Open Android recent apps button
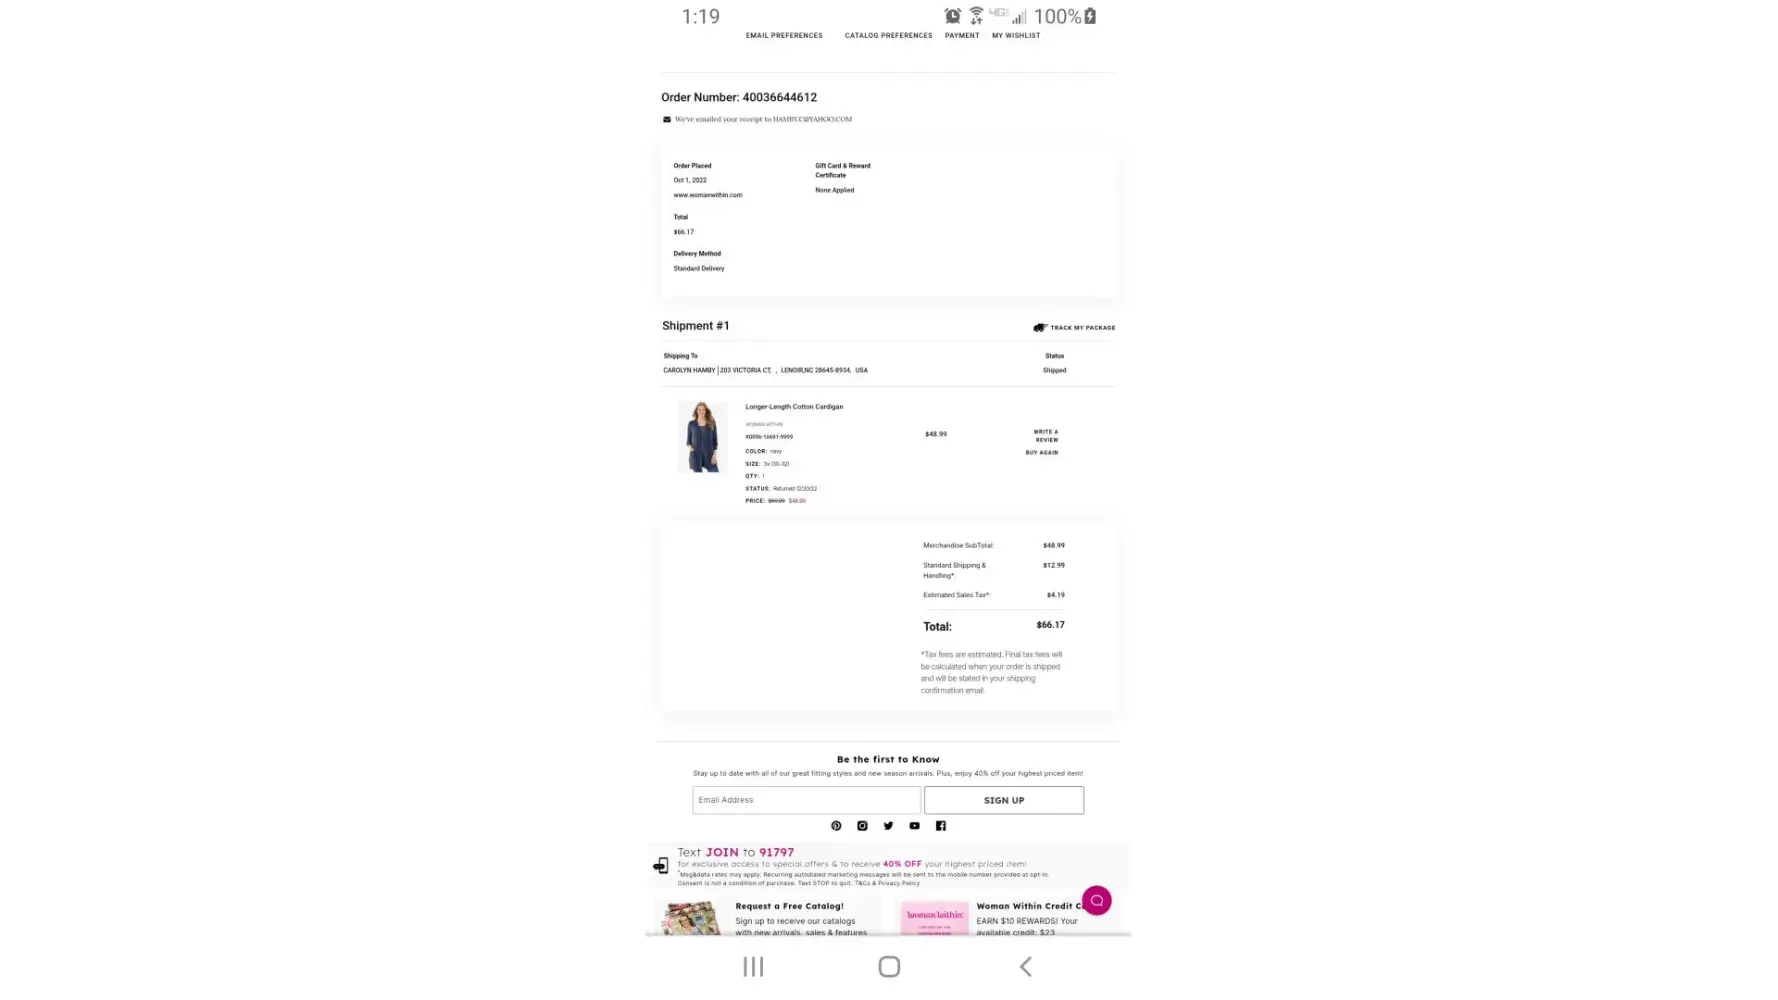This screenshot has height=1000, width=1778. click(753, 966)
